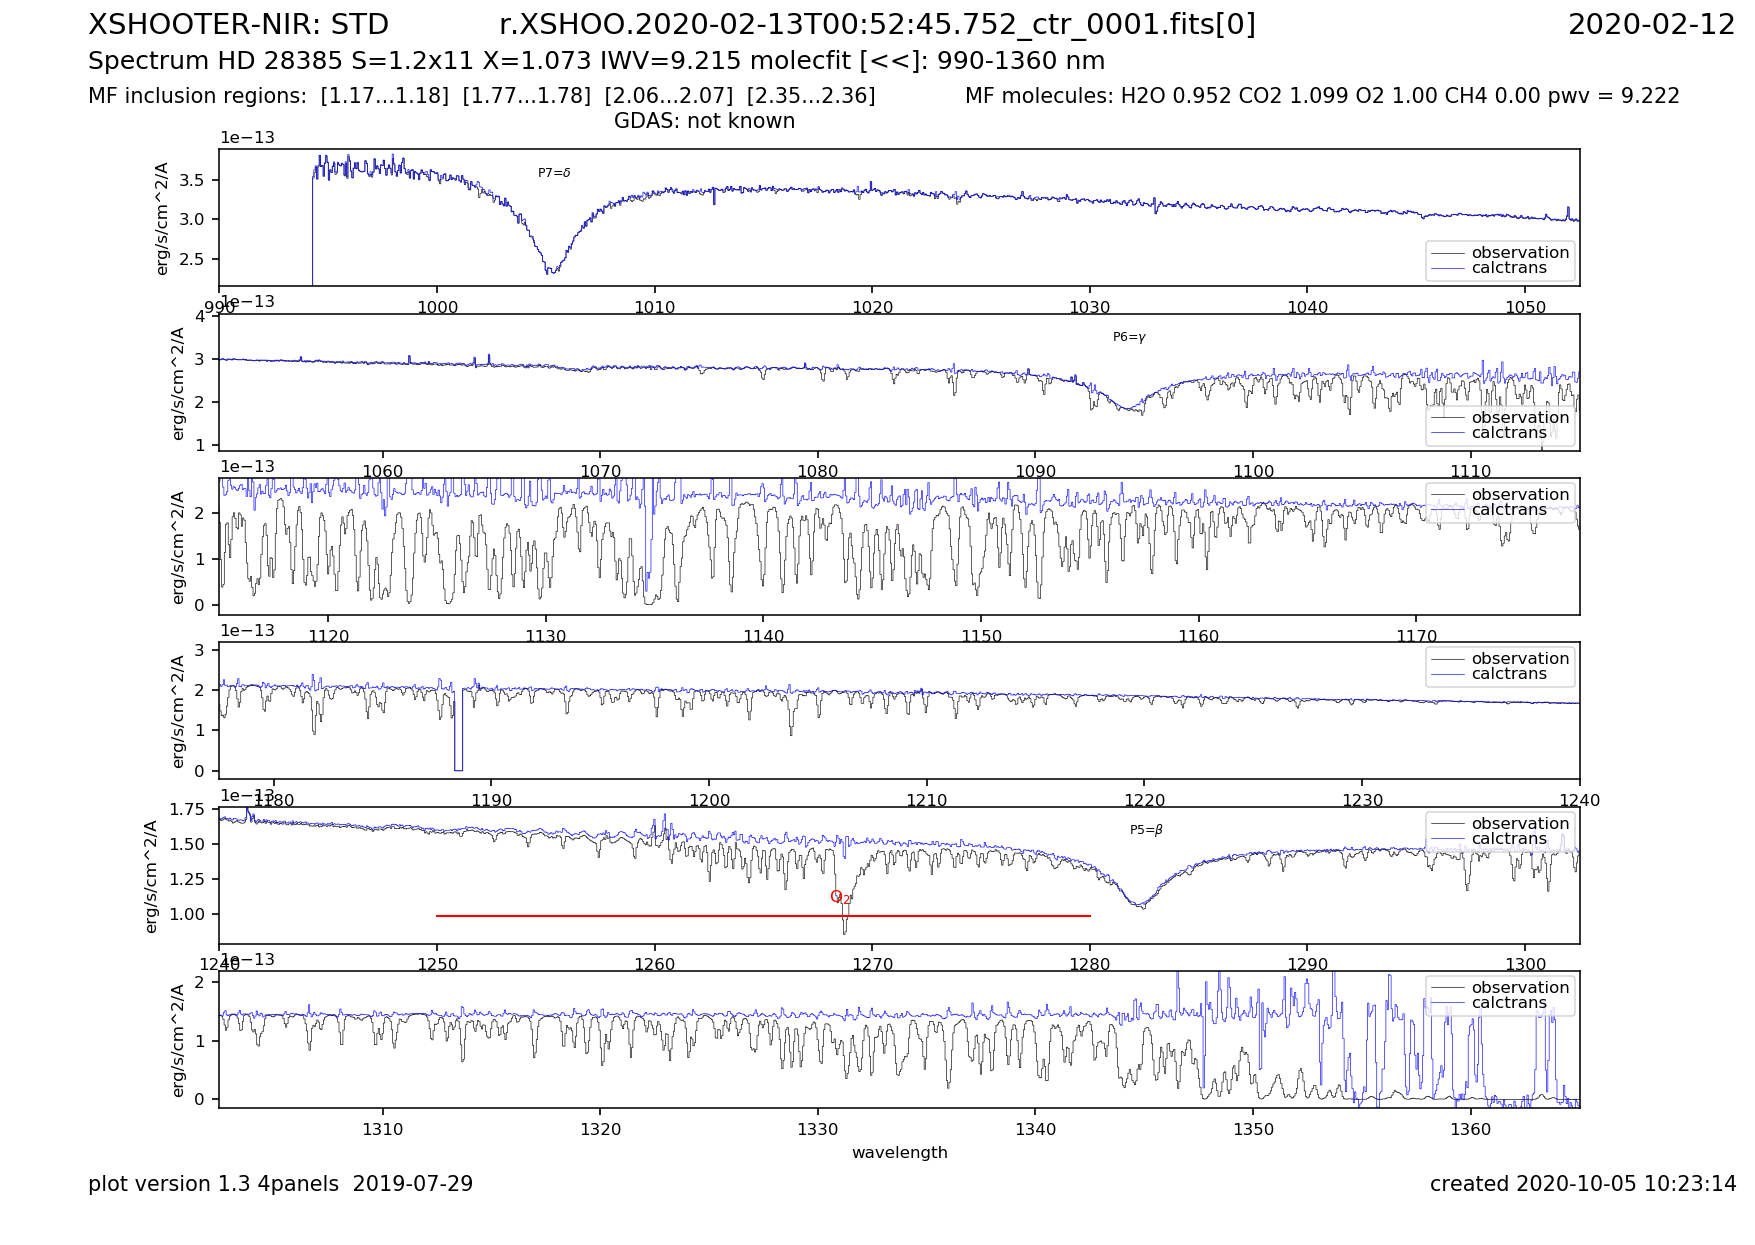Select the P6=γ line label
Image resolution: width=1755 pixels, height=1245 pixels.
1129,337
